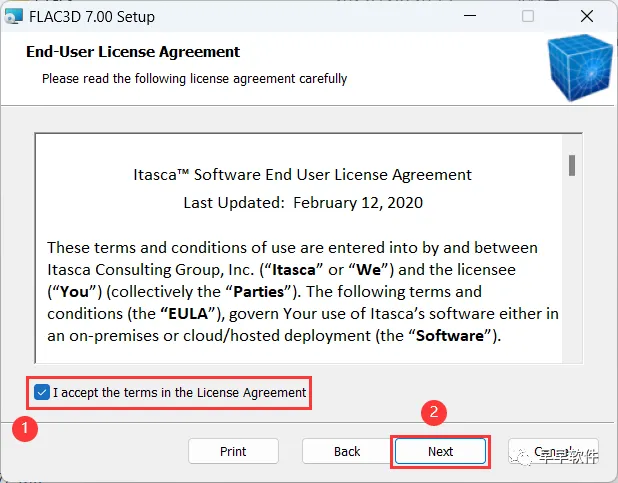Screen dimensions: 618x483
Task: Click the bold word 'Software' in the agreement
Action: (x=450, y=336)
